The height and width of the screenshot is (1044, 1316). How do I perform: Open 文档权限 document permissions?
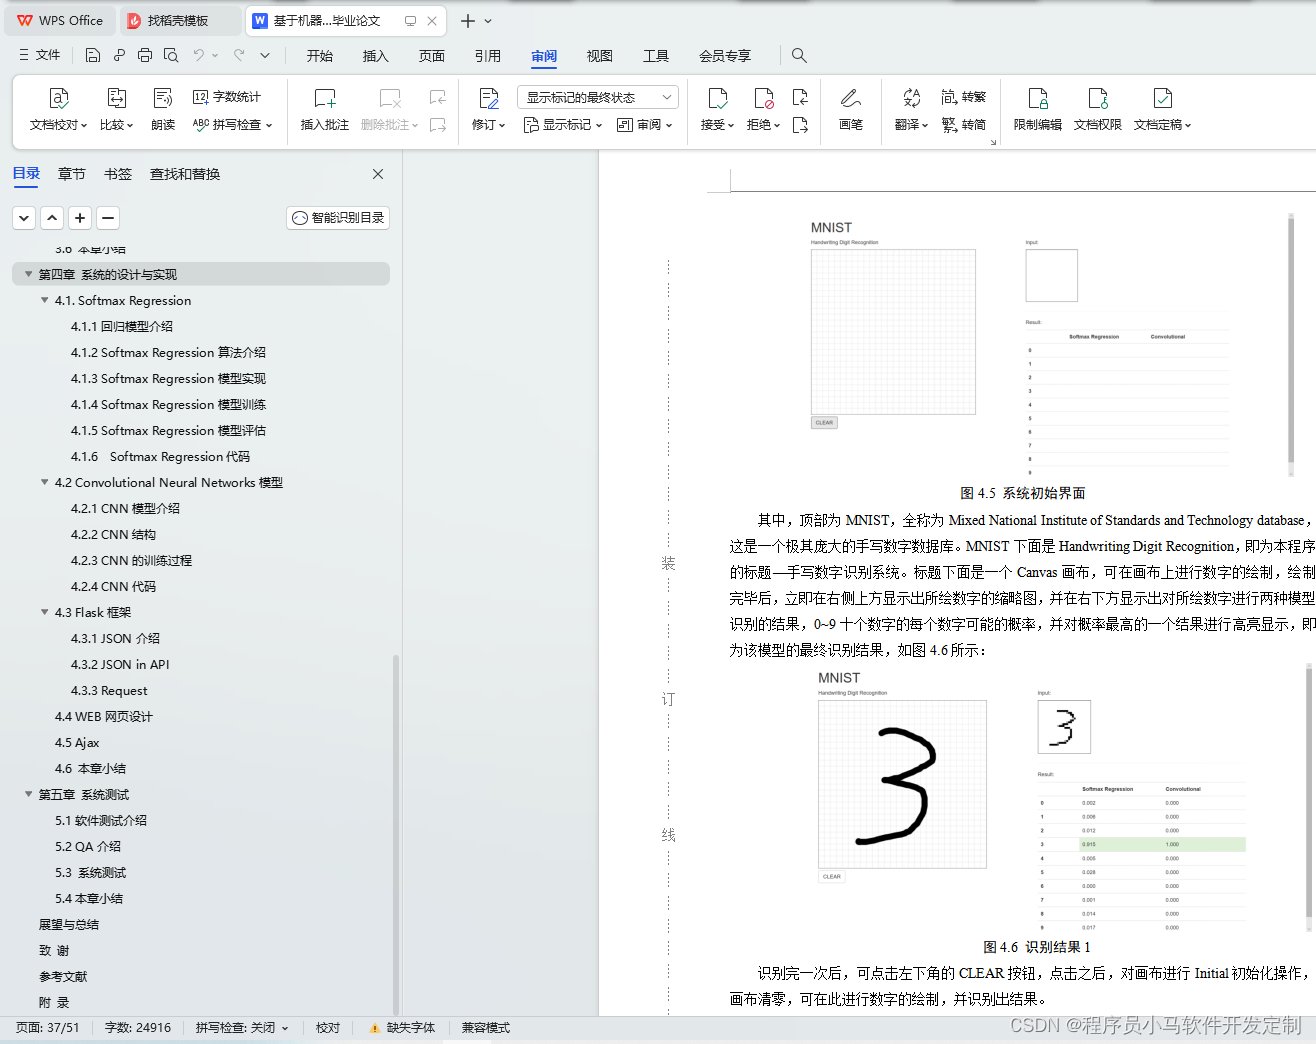pos(1098,110)
